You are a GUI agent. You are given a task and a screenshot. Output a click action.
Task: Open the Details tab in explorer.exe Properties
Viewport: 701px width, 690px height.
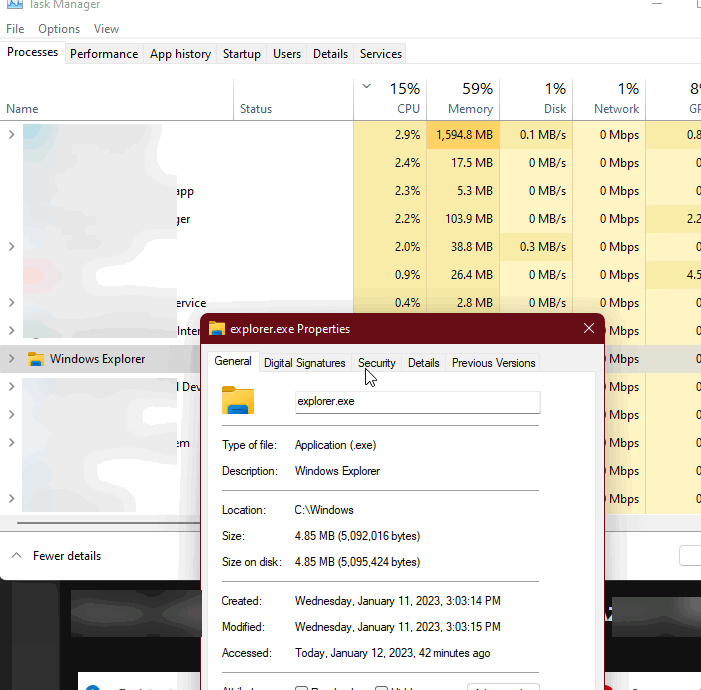point(423,363)
